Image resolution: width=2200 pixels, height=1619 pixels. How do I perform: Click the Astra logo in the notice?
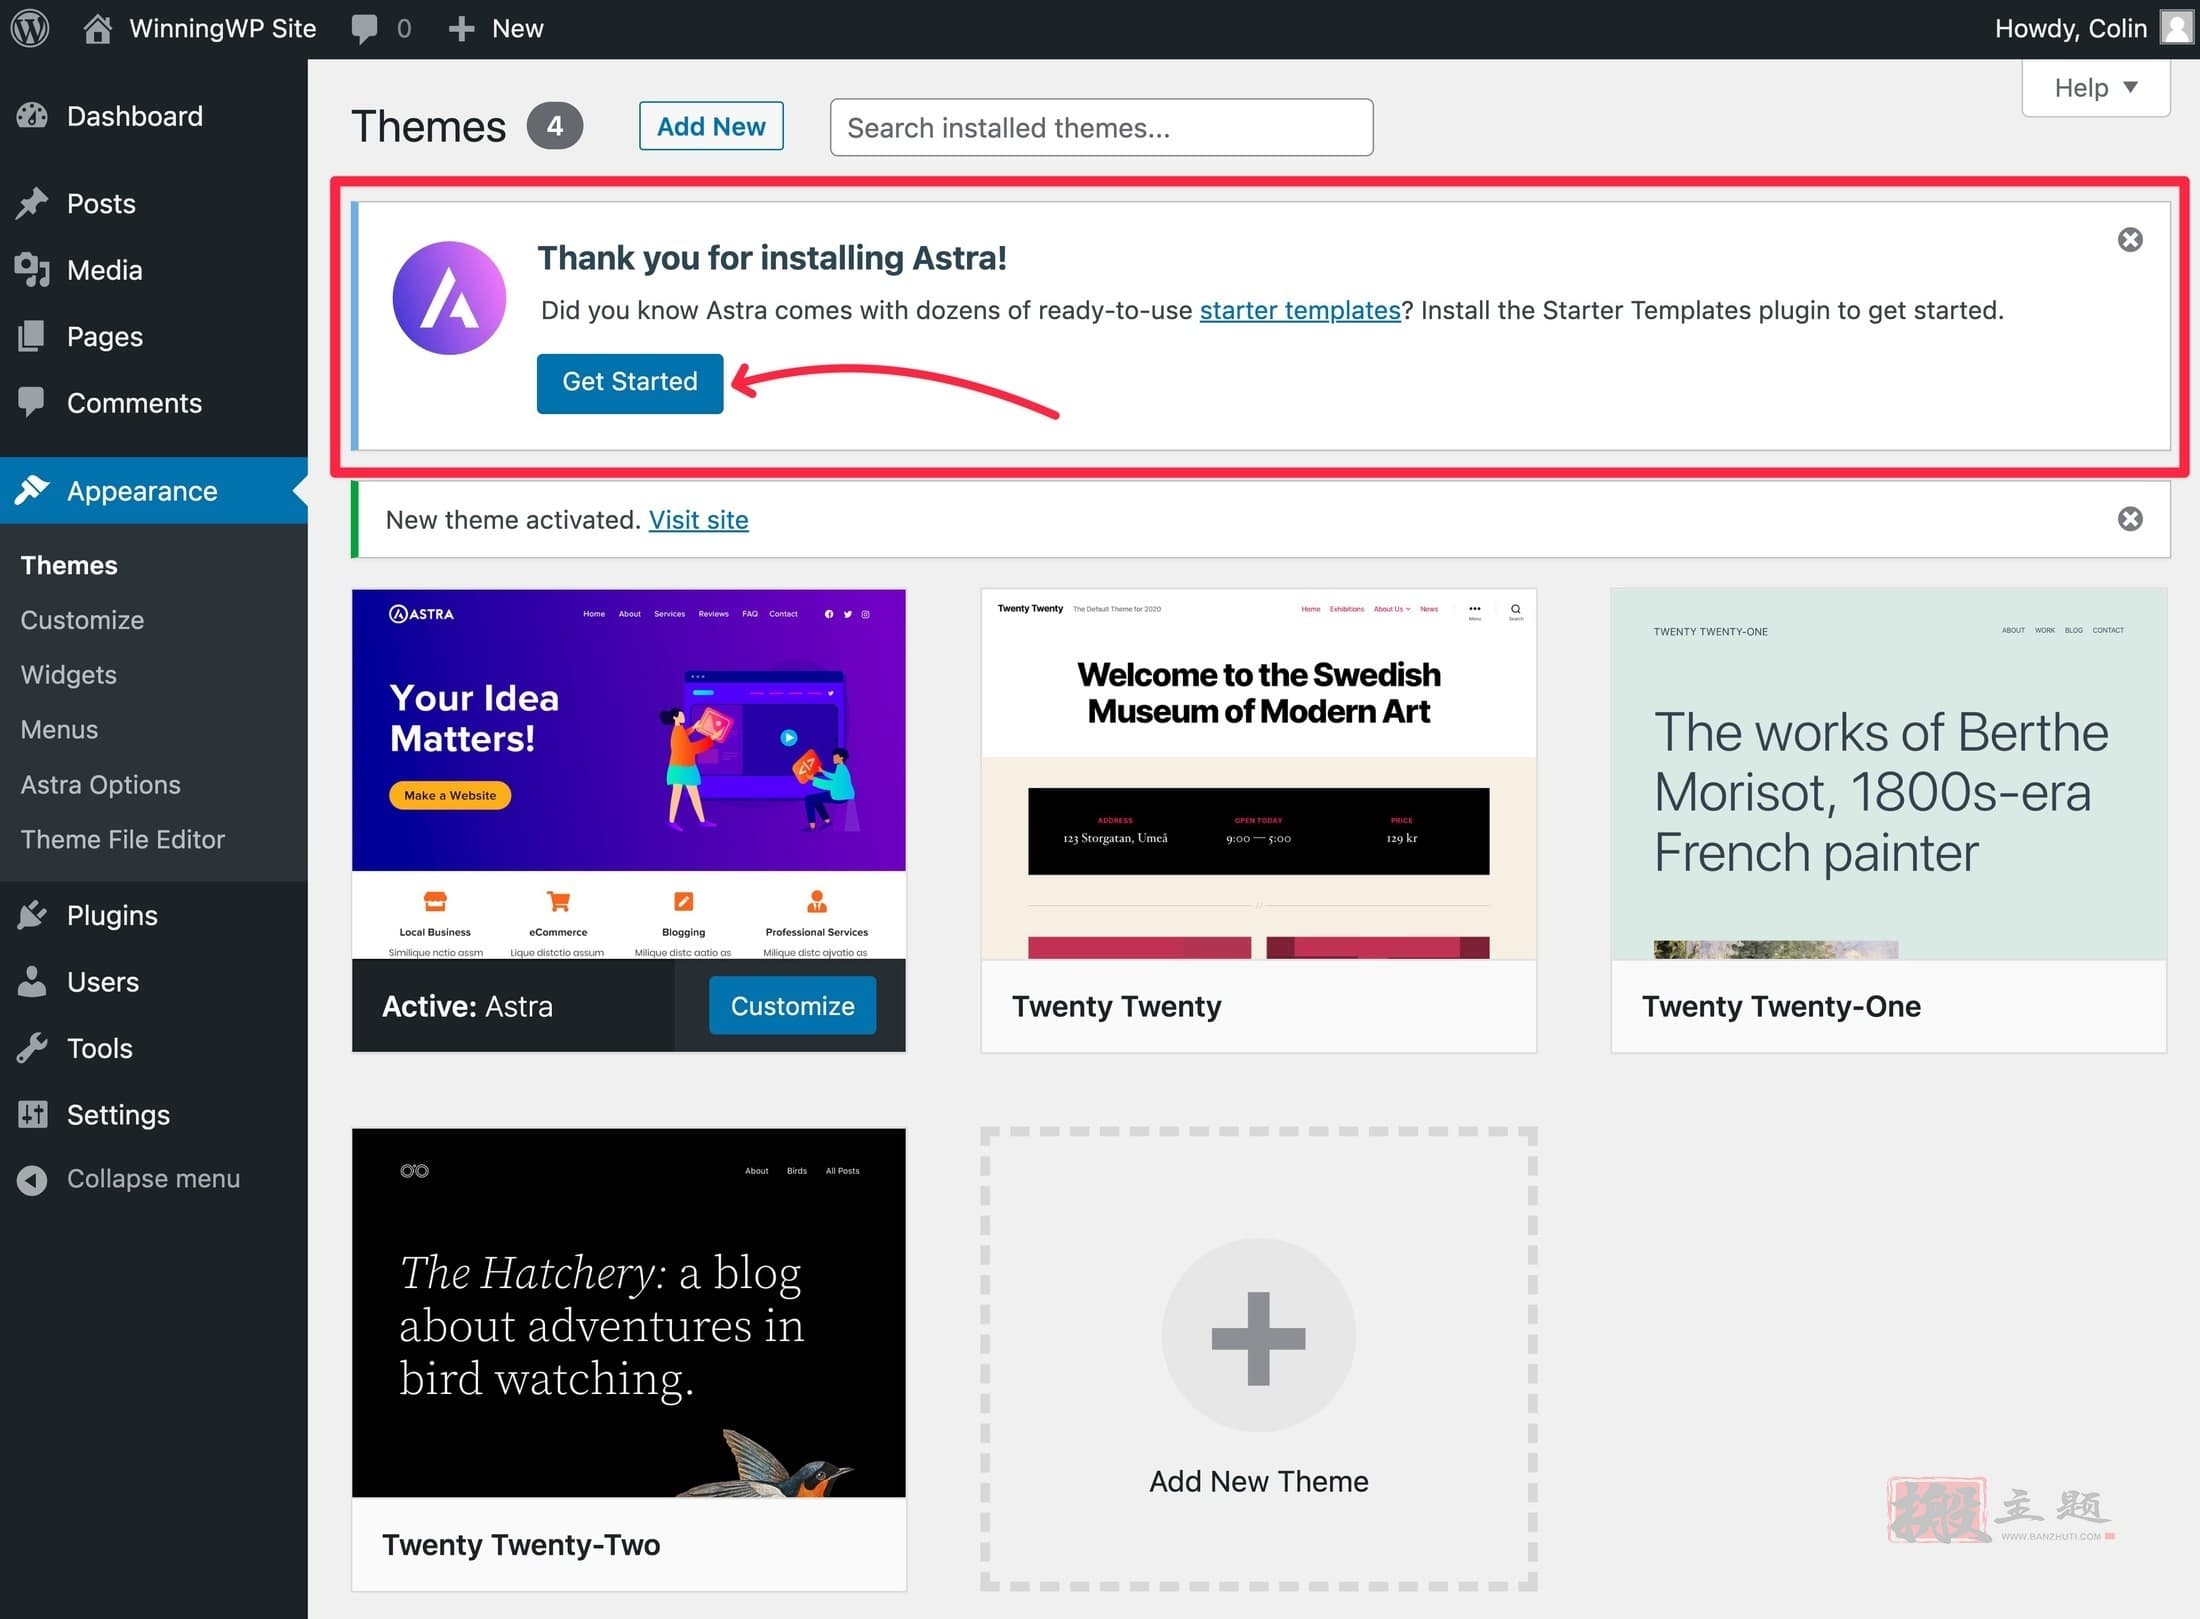(x=449, y=297)
